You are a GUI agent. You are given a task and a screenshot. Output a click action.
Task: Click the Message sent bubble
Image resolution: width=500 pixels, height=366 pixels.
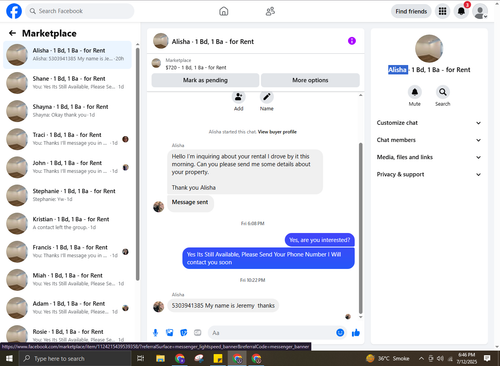pos(190,202)
